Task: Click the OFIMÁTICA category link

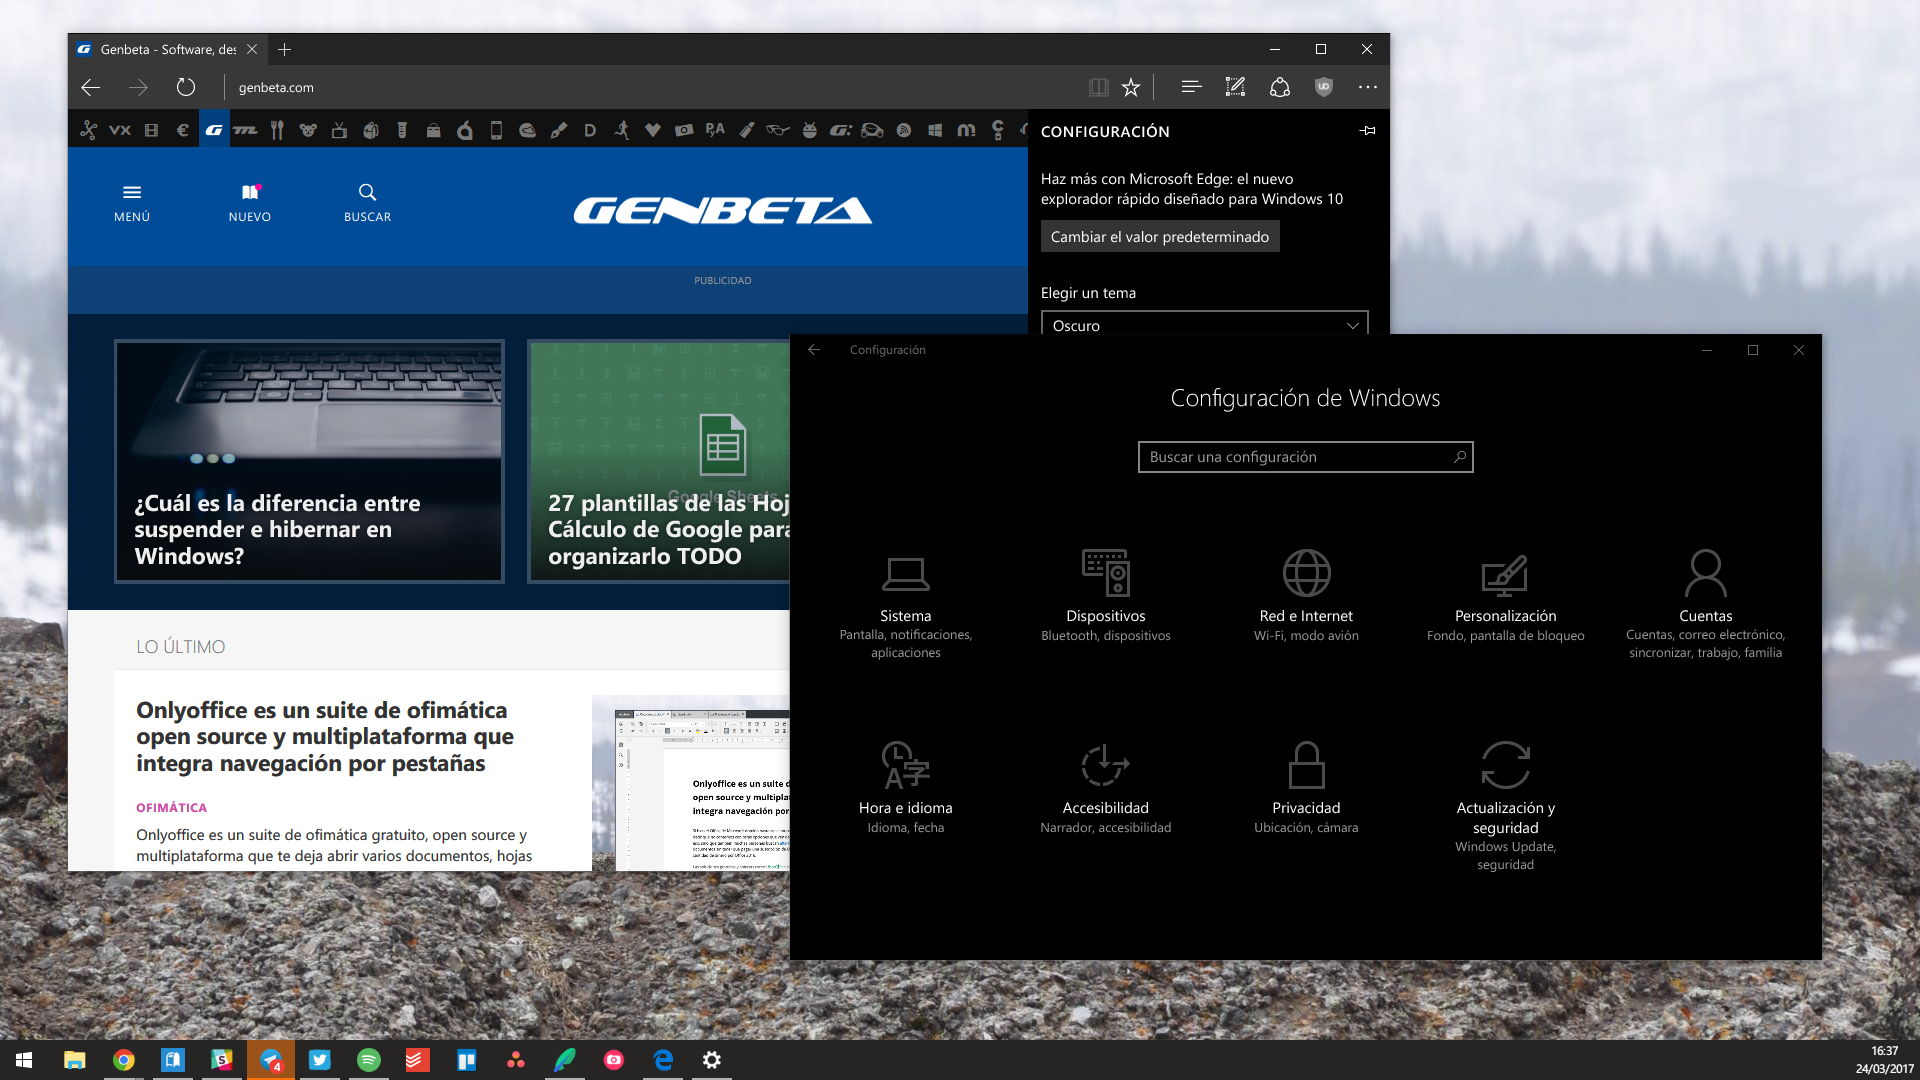Action: (x=172, y=807)
